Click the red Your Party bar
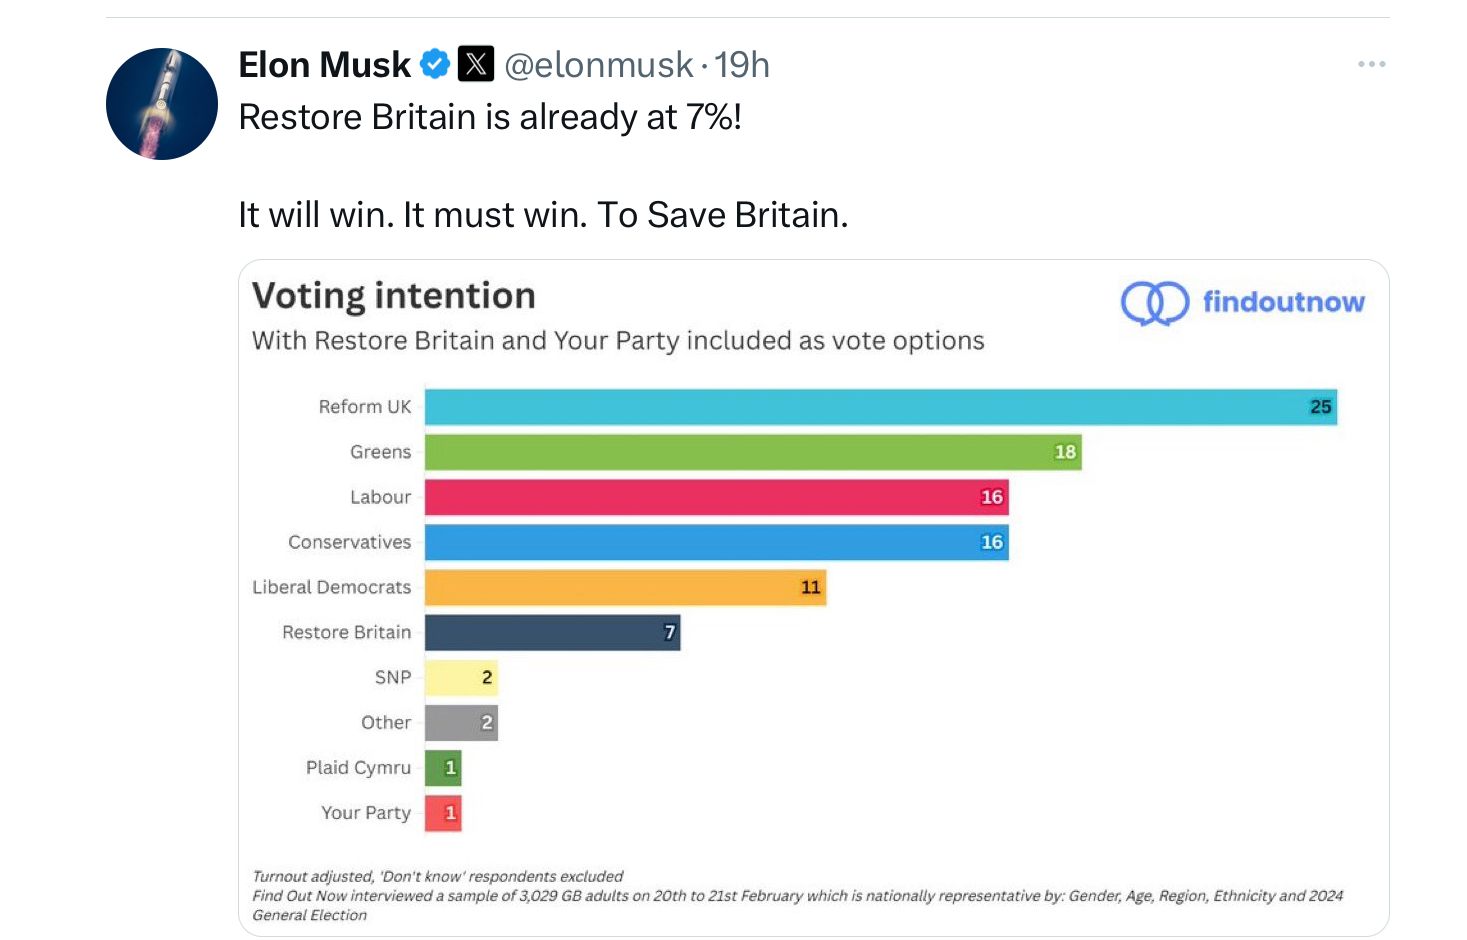The image size is (1467, 940). pos(443,813)
